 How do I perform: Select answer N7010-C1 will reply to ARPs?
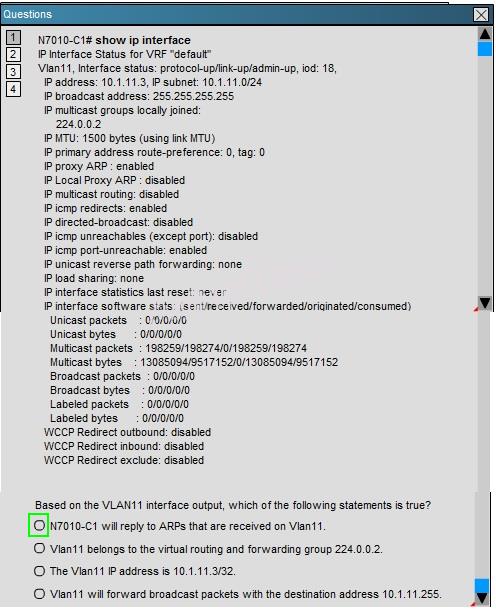39,525
